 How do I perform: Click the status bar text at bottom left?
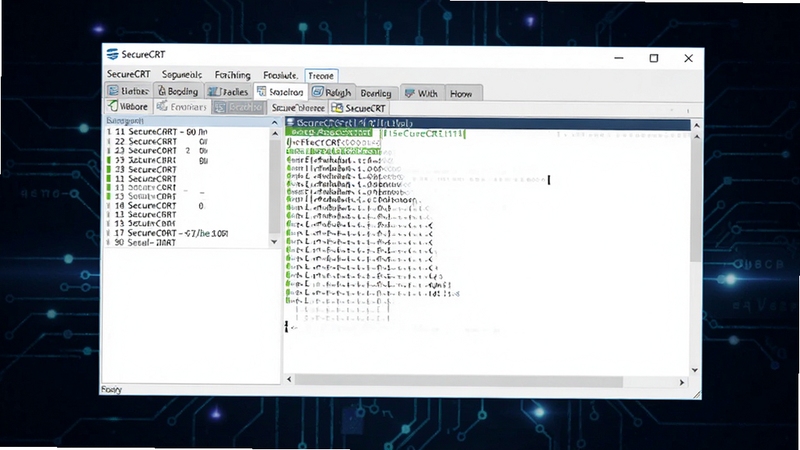111,389
